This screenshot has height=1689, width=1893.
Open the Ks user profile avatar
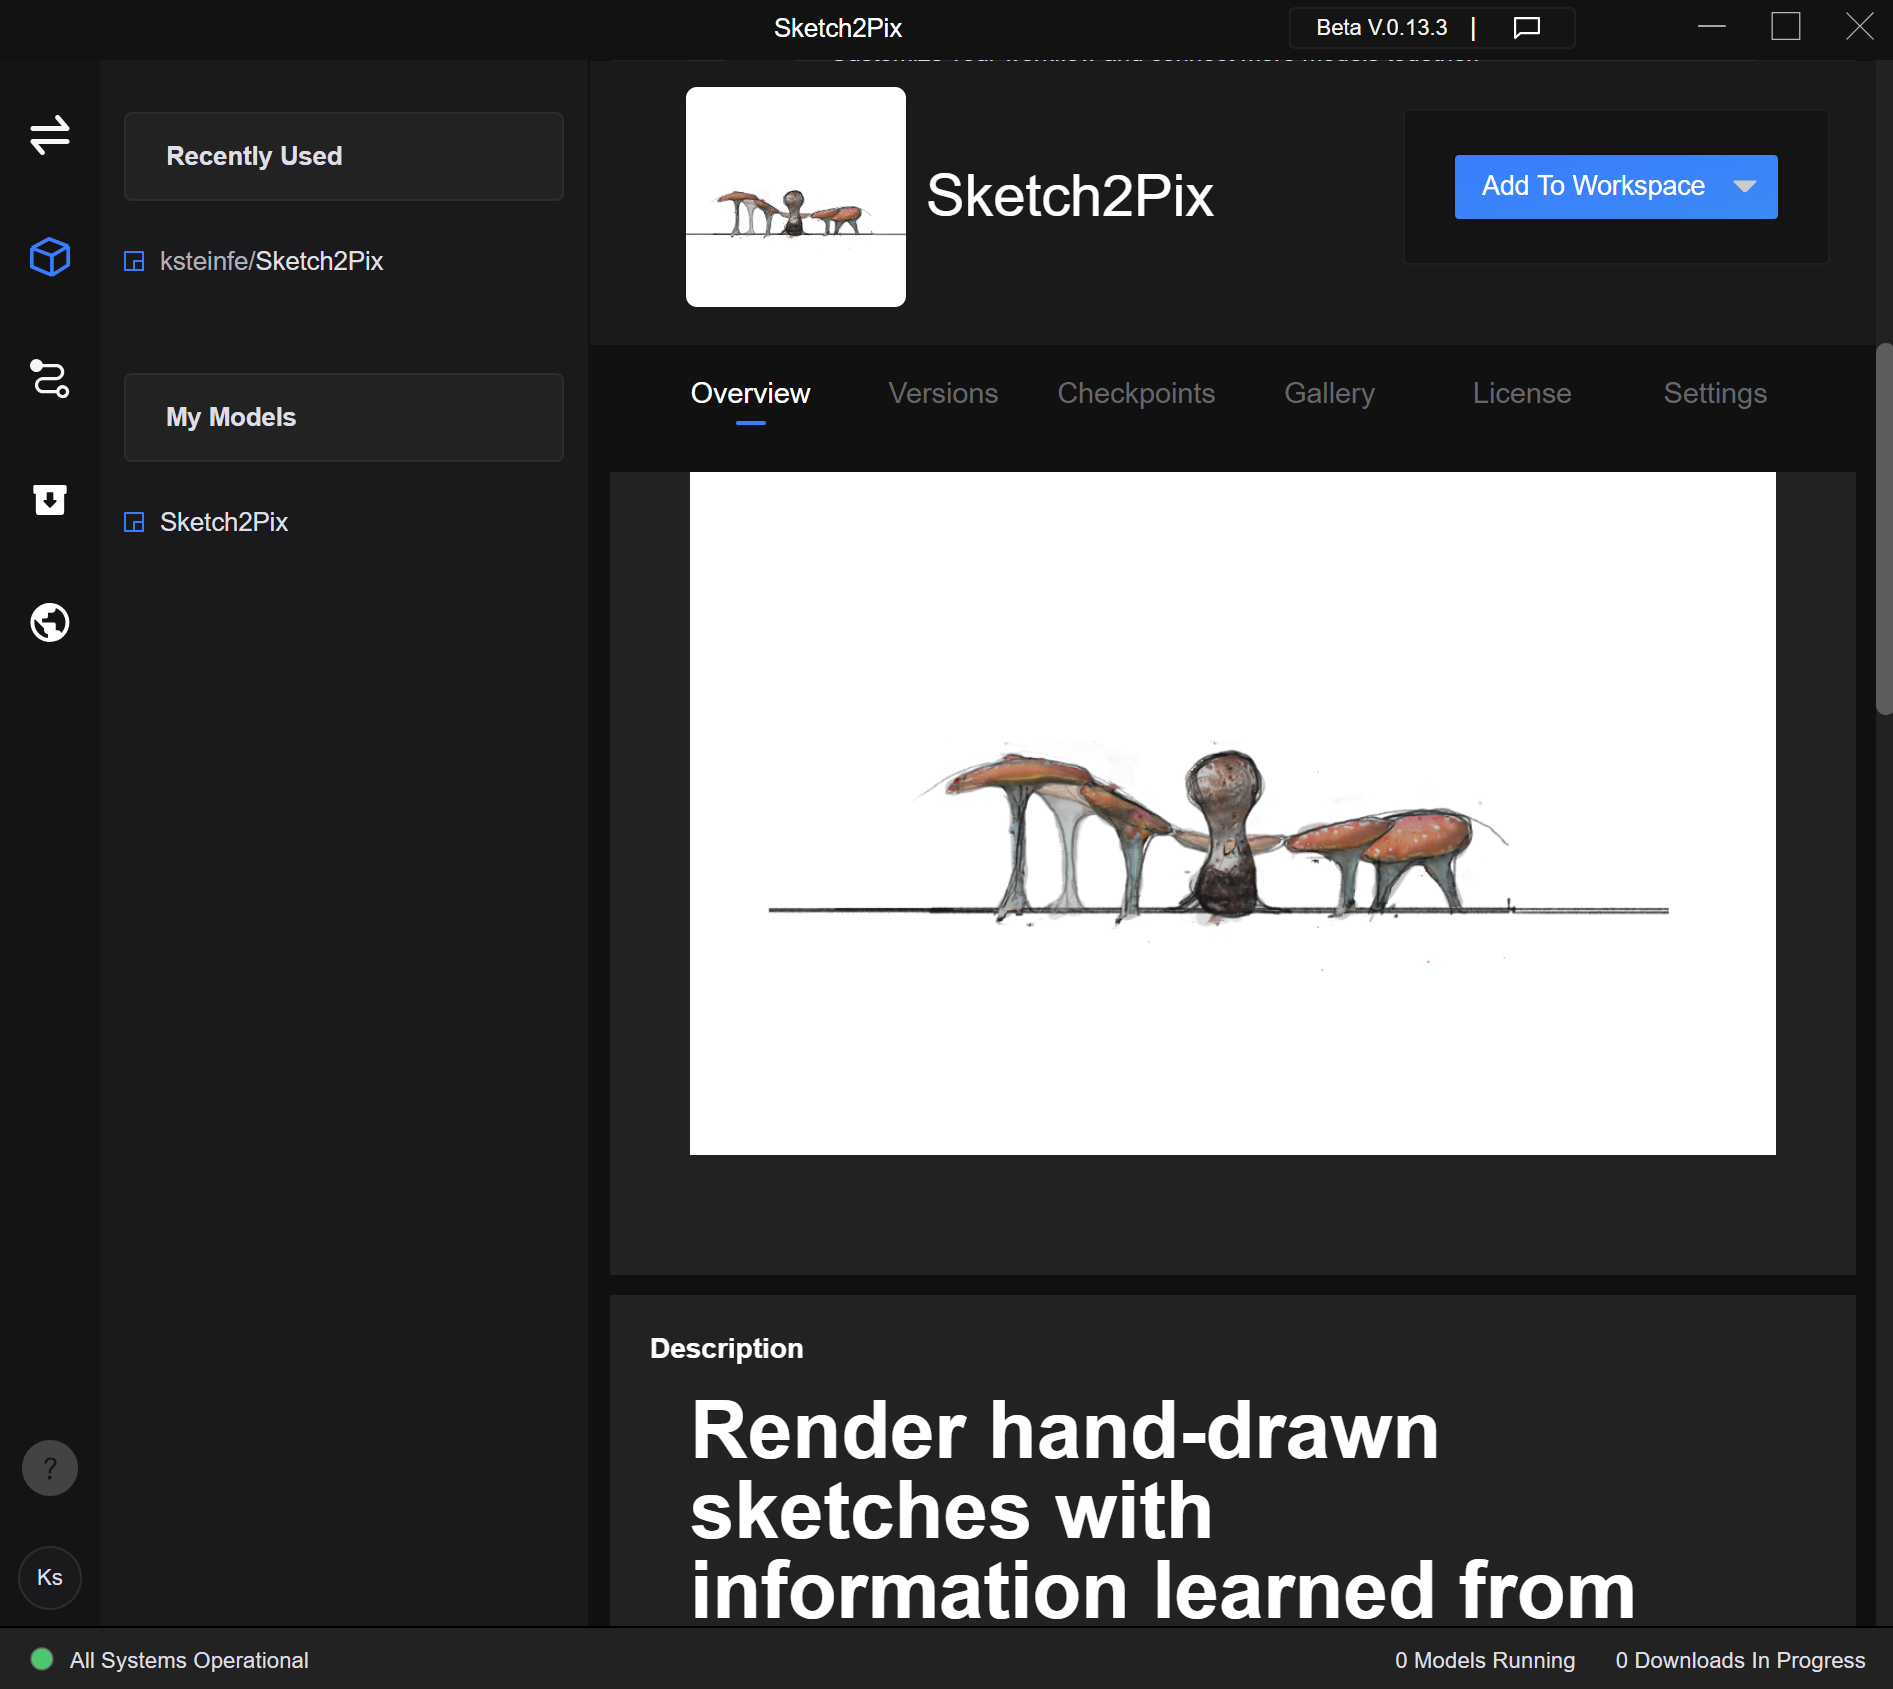click(x=49, y=1577)
